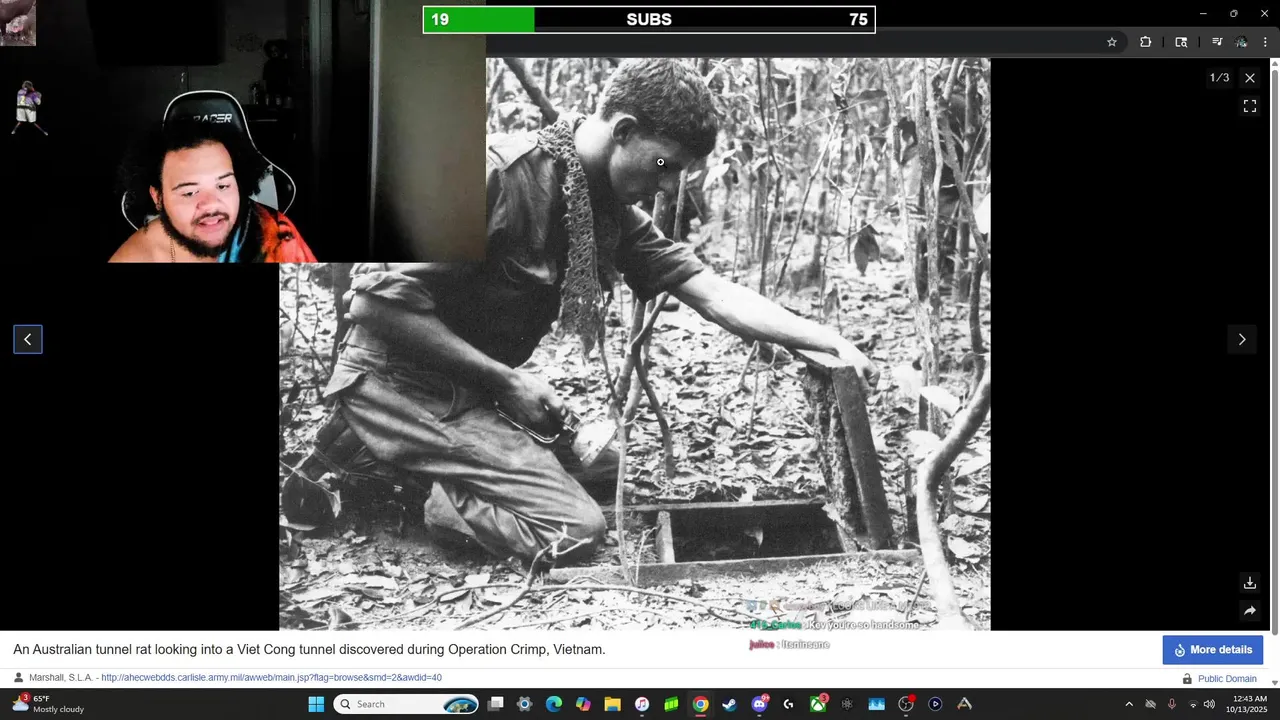Click the SUBS goal progress bar
Viewport: 1280px width, 720px height.
click(x=649, y=20)
